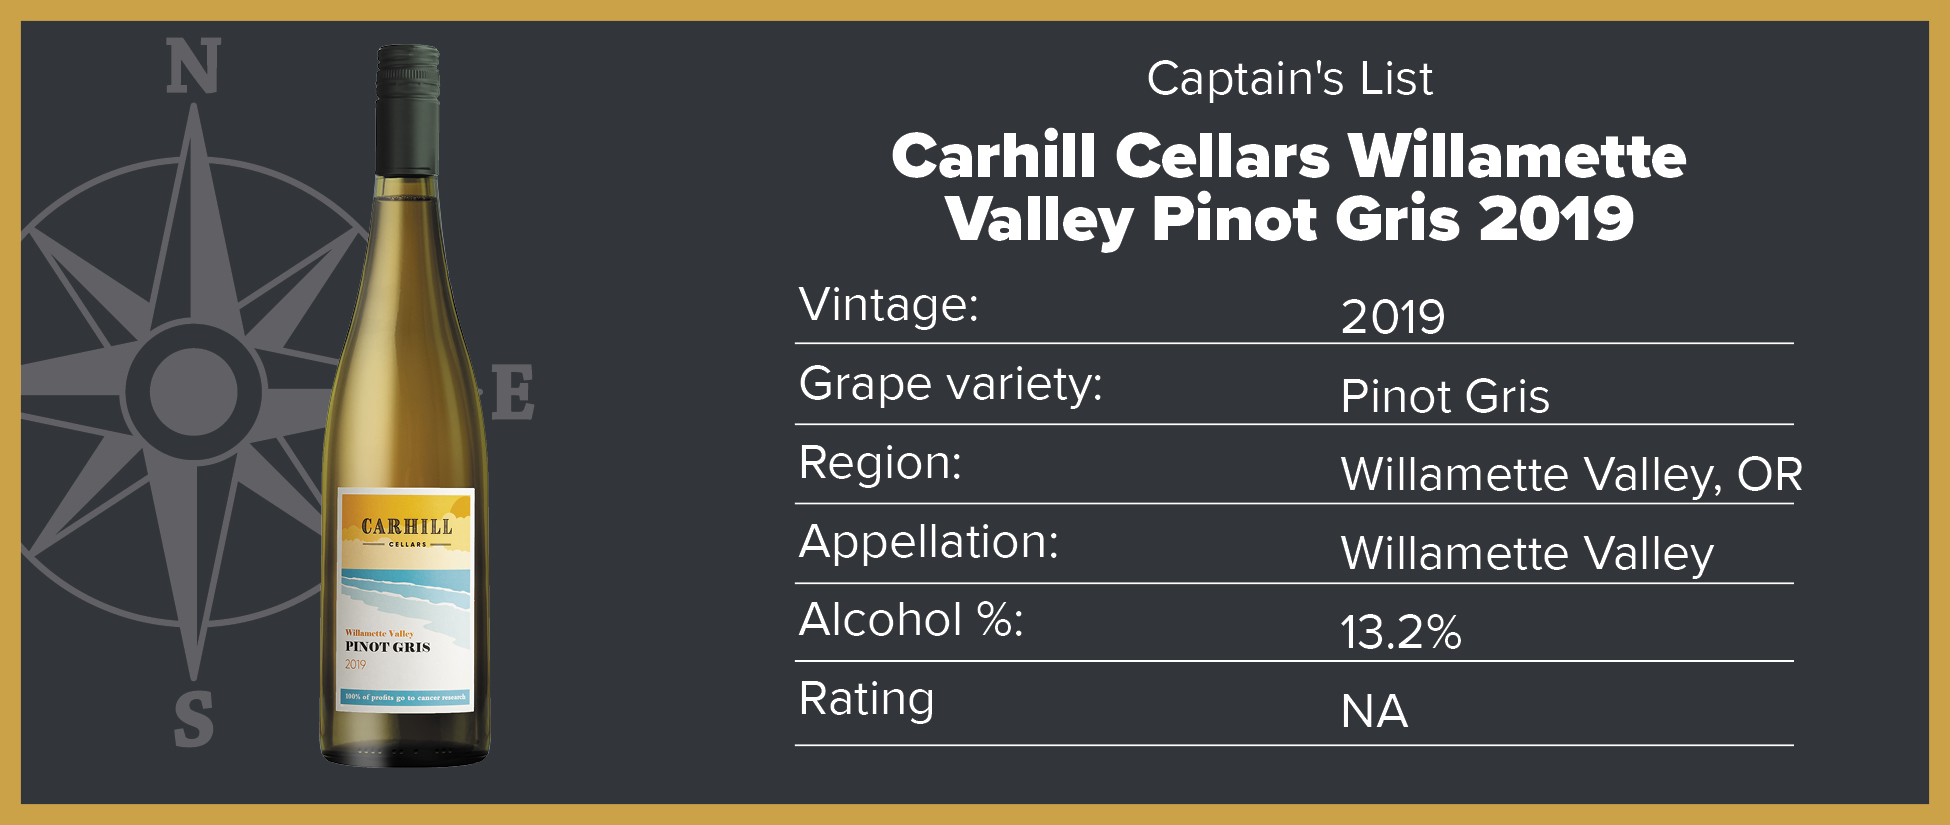Click the Captain's List heading
Screen dimensions: 1950x825
[x=1289, y=78]
